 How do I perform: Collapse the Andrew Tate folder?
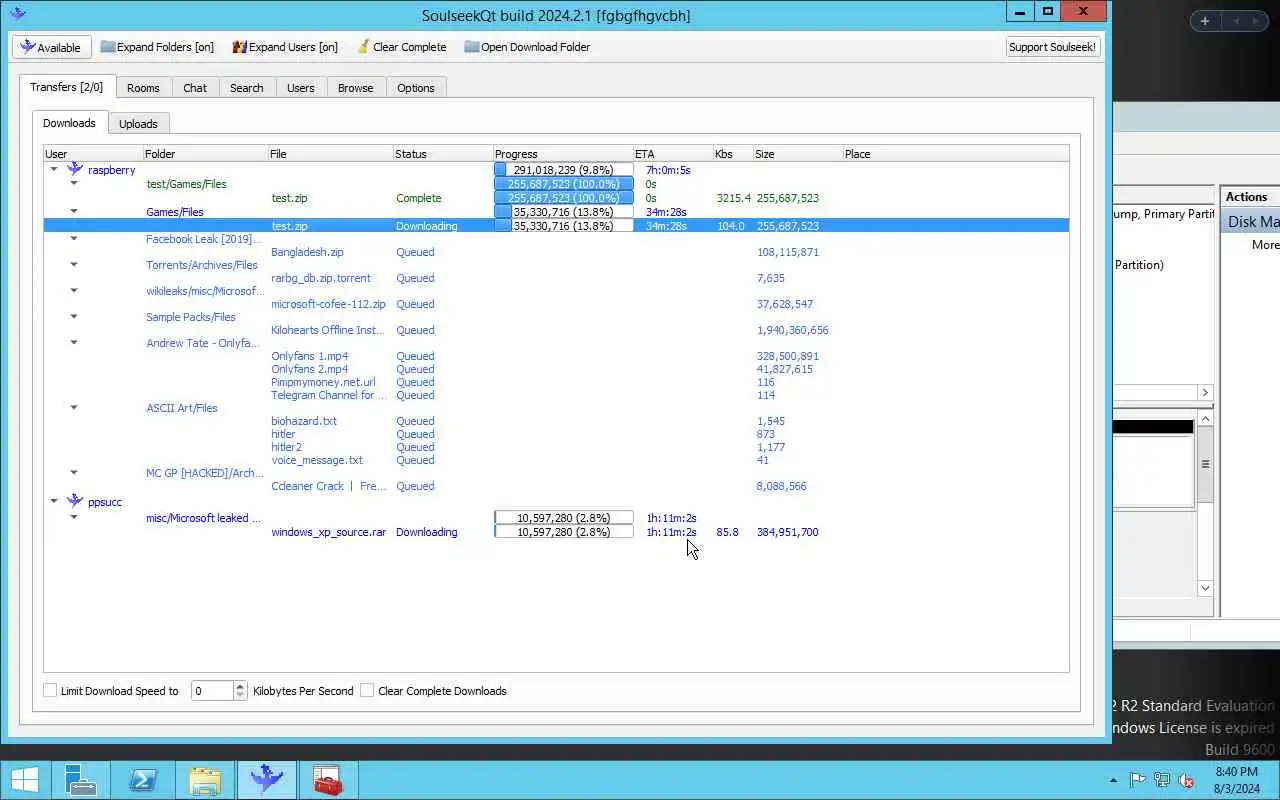(x=74, y=342)
